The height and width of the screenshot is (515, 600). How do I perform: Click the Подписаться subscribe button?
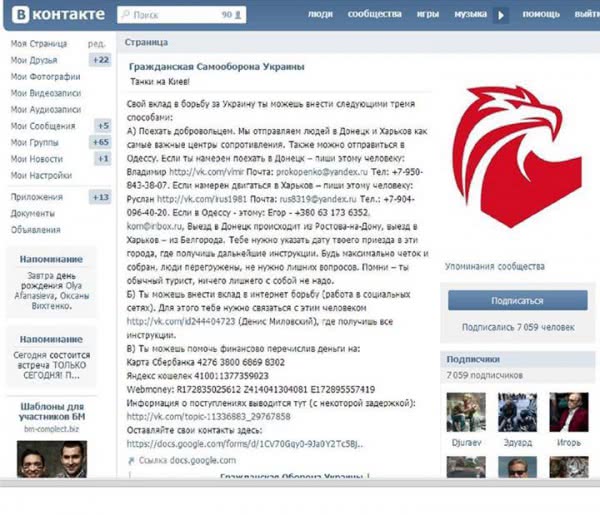point(517,300)
